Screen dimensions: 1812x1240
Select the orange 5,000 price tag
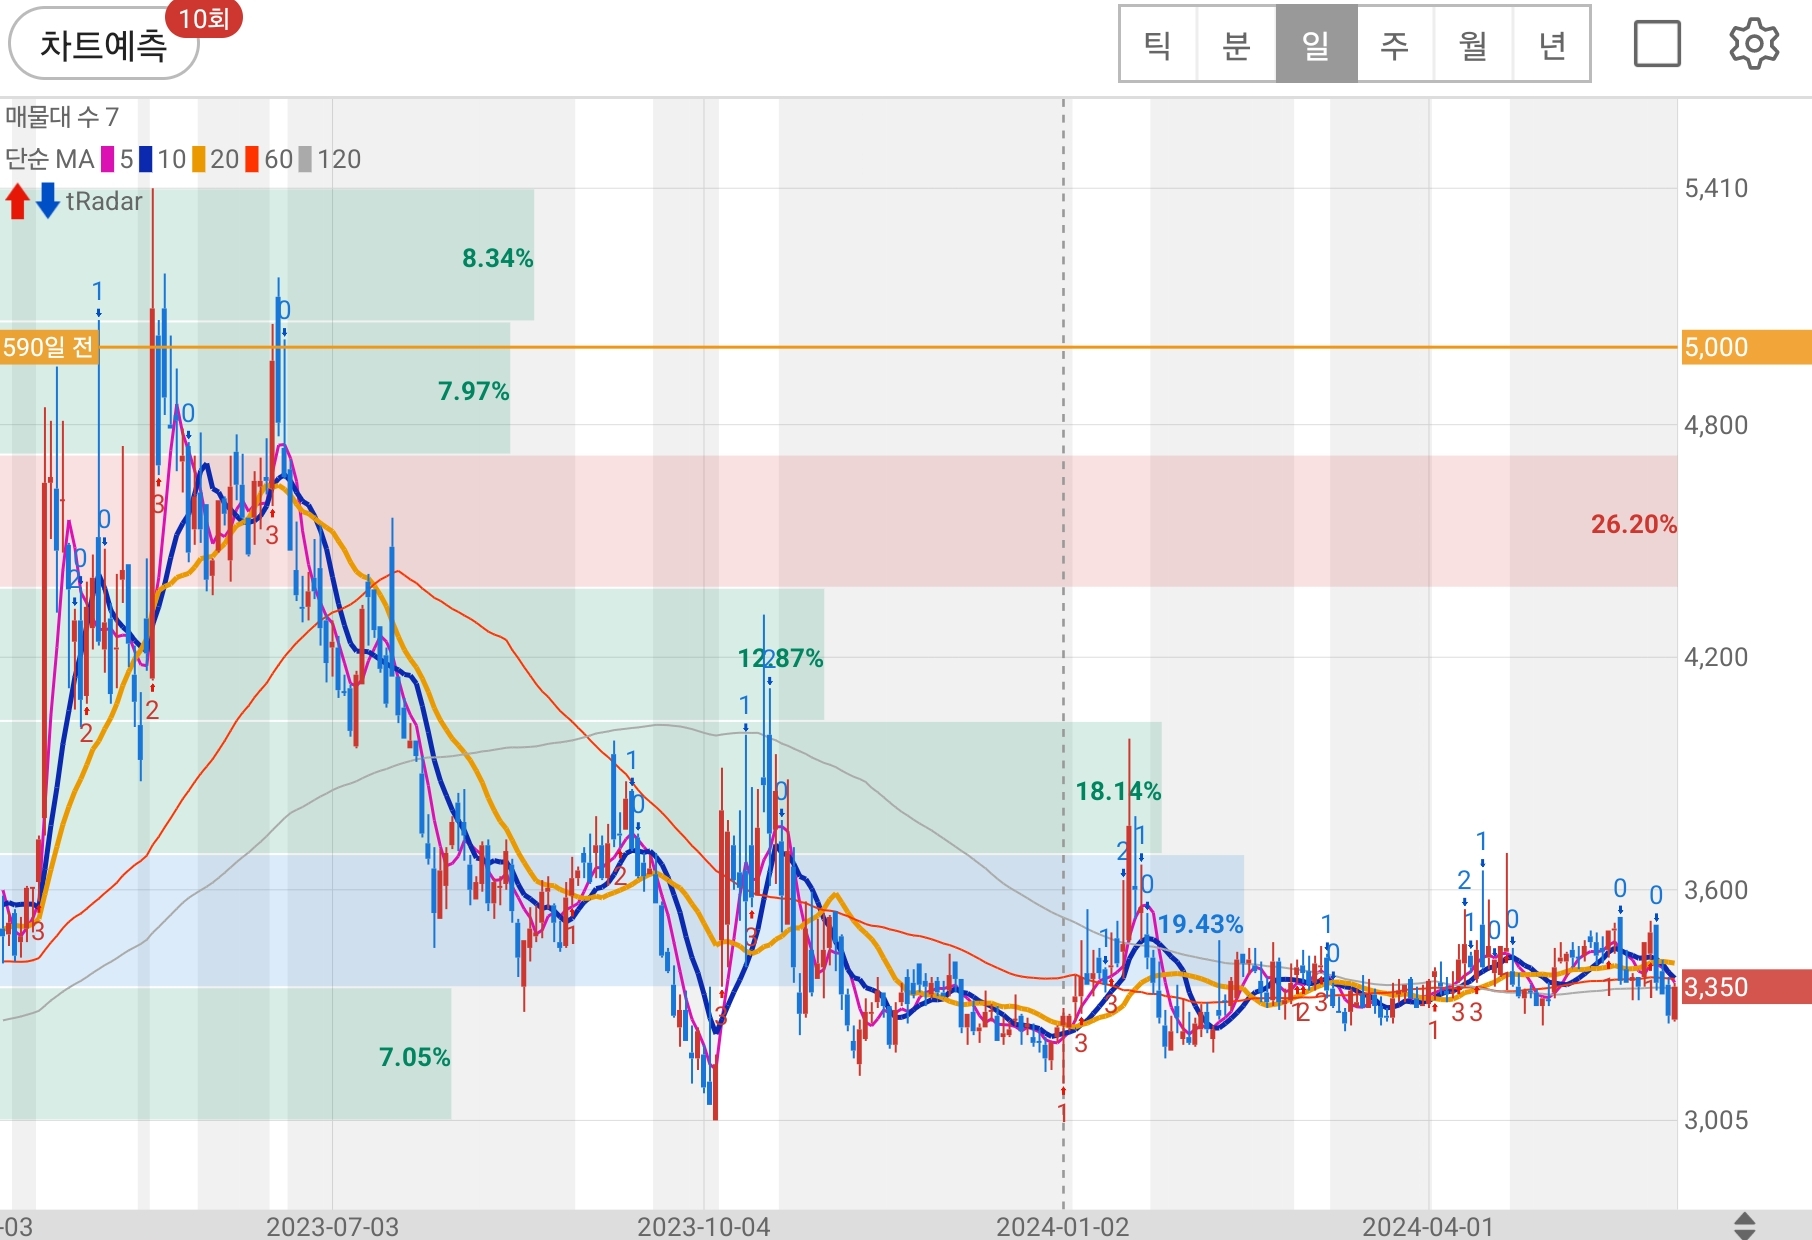pos(1746,347)
